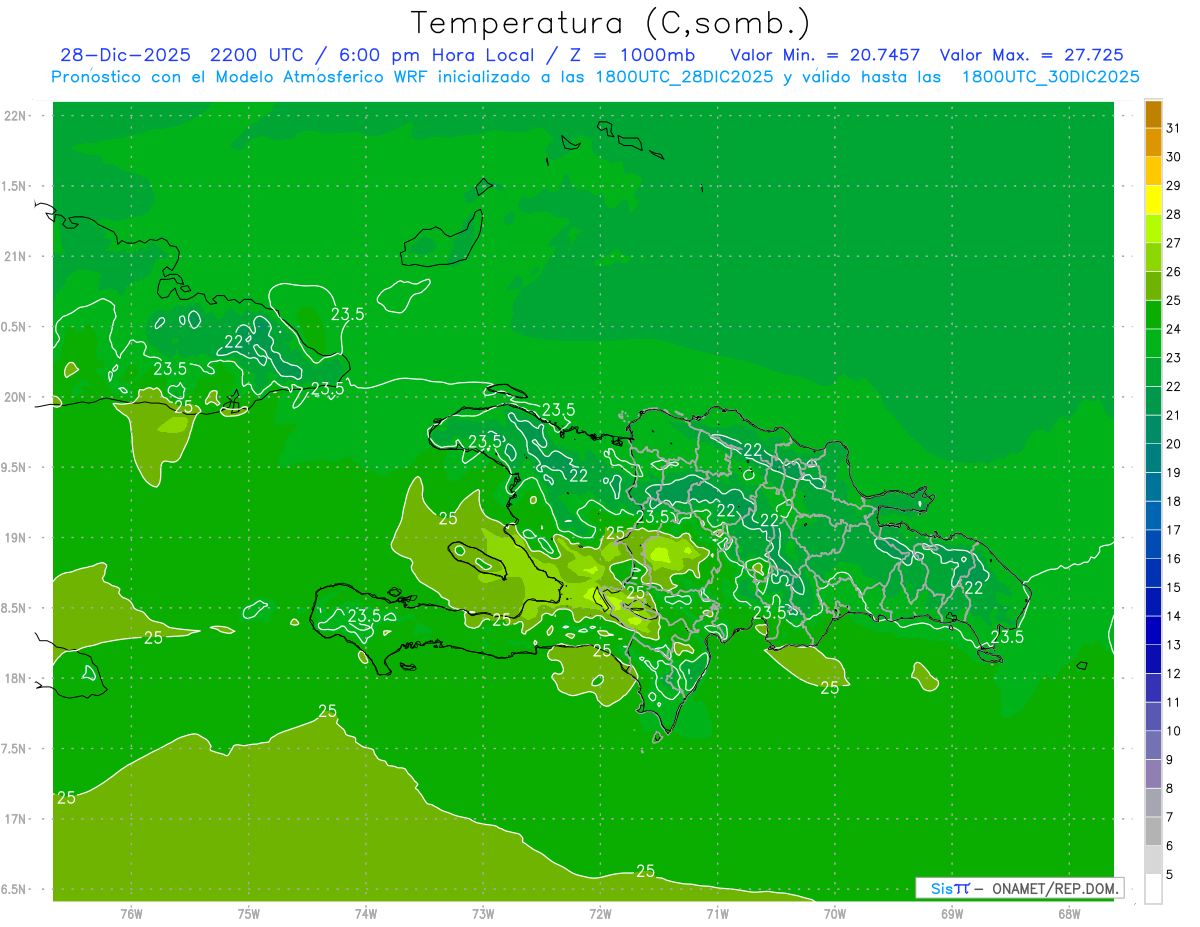1200x927 pixels.
Task: Select the purple swatch between 9 and 10
Action: pyautogui.click(x=1153, y=746)
